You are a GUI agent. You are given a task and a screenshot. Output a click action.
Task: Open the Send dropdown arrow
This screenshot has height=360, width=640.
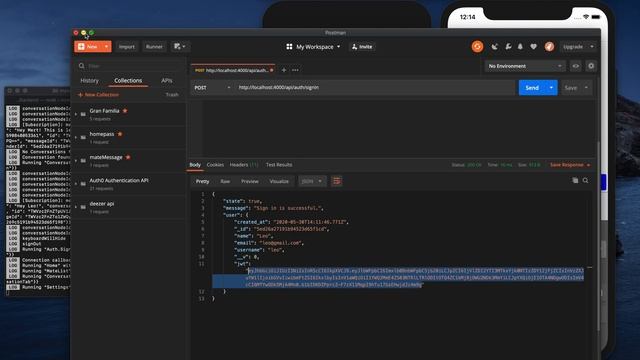pos(551,88)
